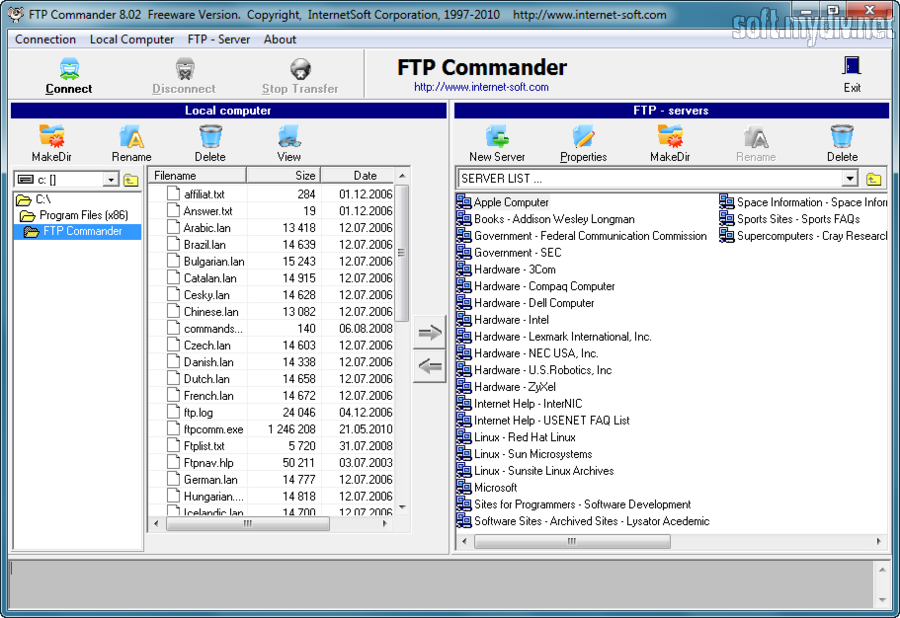The height and width of the screenshot is (618, 900).
Task: Click the New Server icon
Action: pos(497,137)
